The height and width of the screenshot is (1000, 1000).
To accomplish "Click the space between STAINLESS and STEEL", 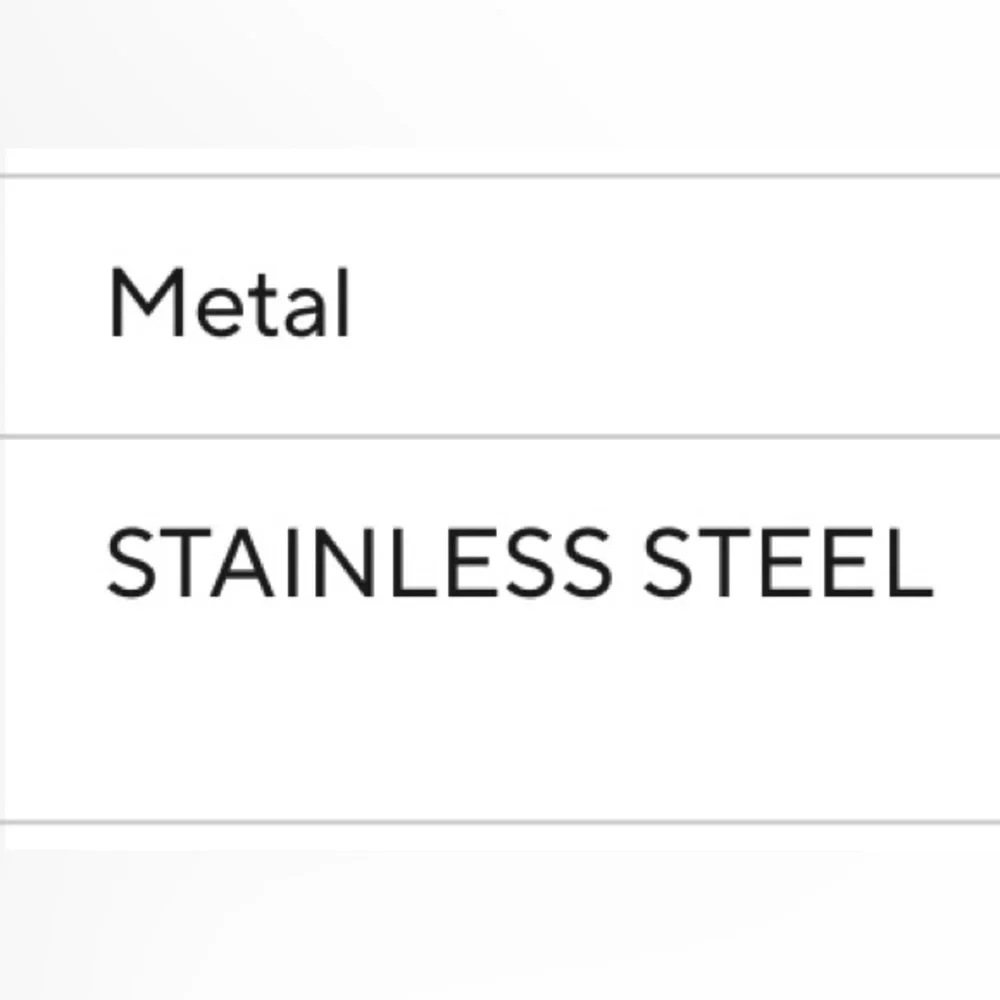I will pyautogui.click(x=625, y=564).
